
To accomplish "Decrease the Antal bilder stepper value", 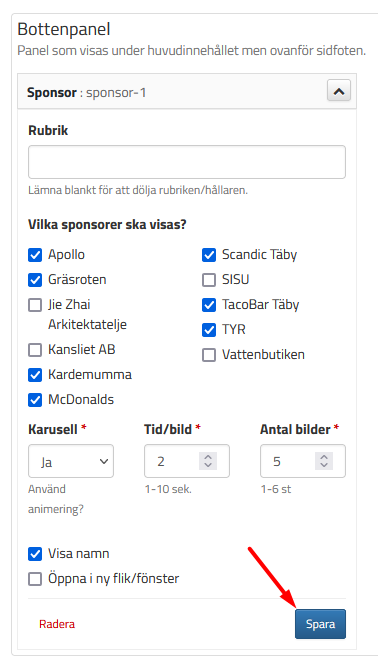I will [x=324, y=465].
